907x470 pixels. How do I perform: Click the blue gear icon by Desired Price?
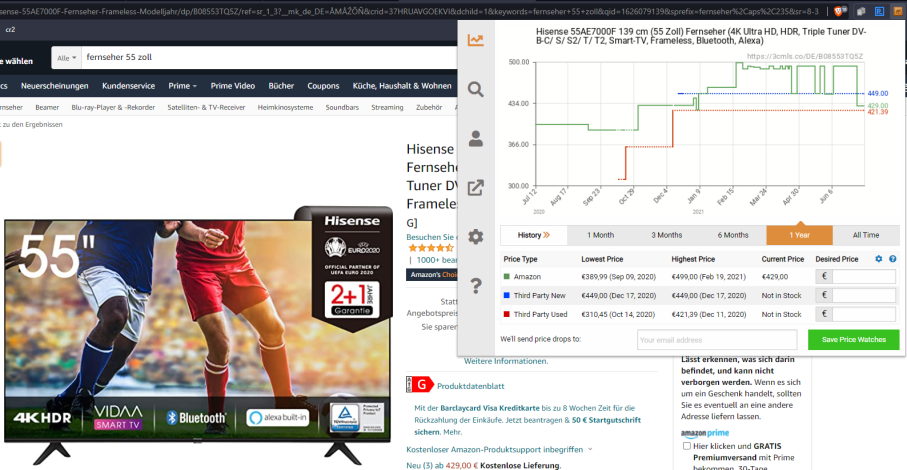(x=879, y=259)
